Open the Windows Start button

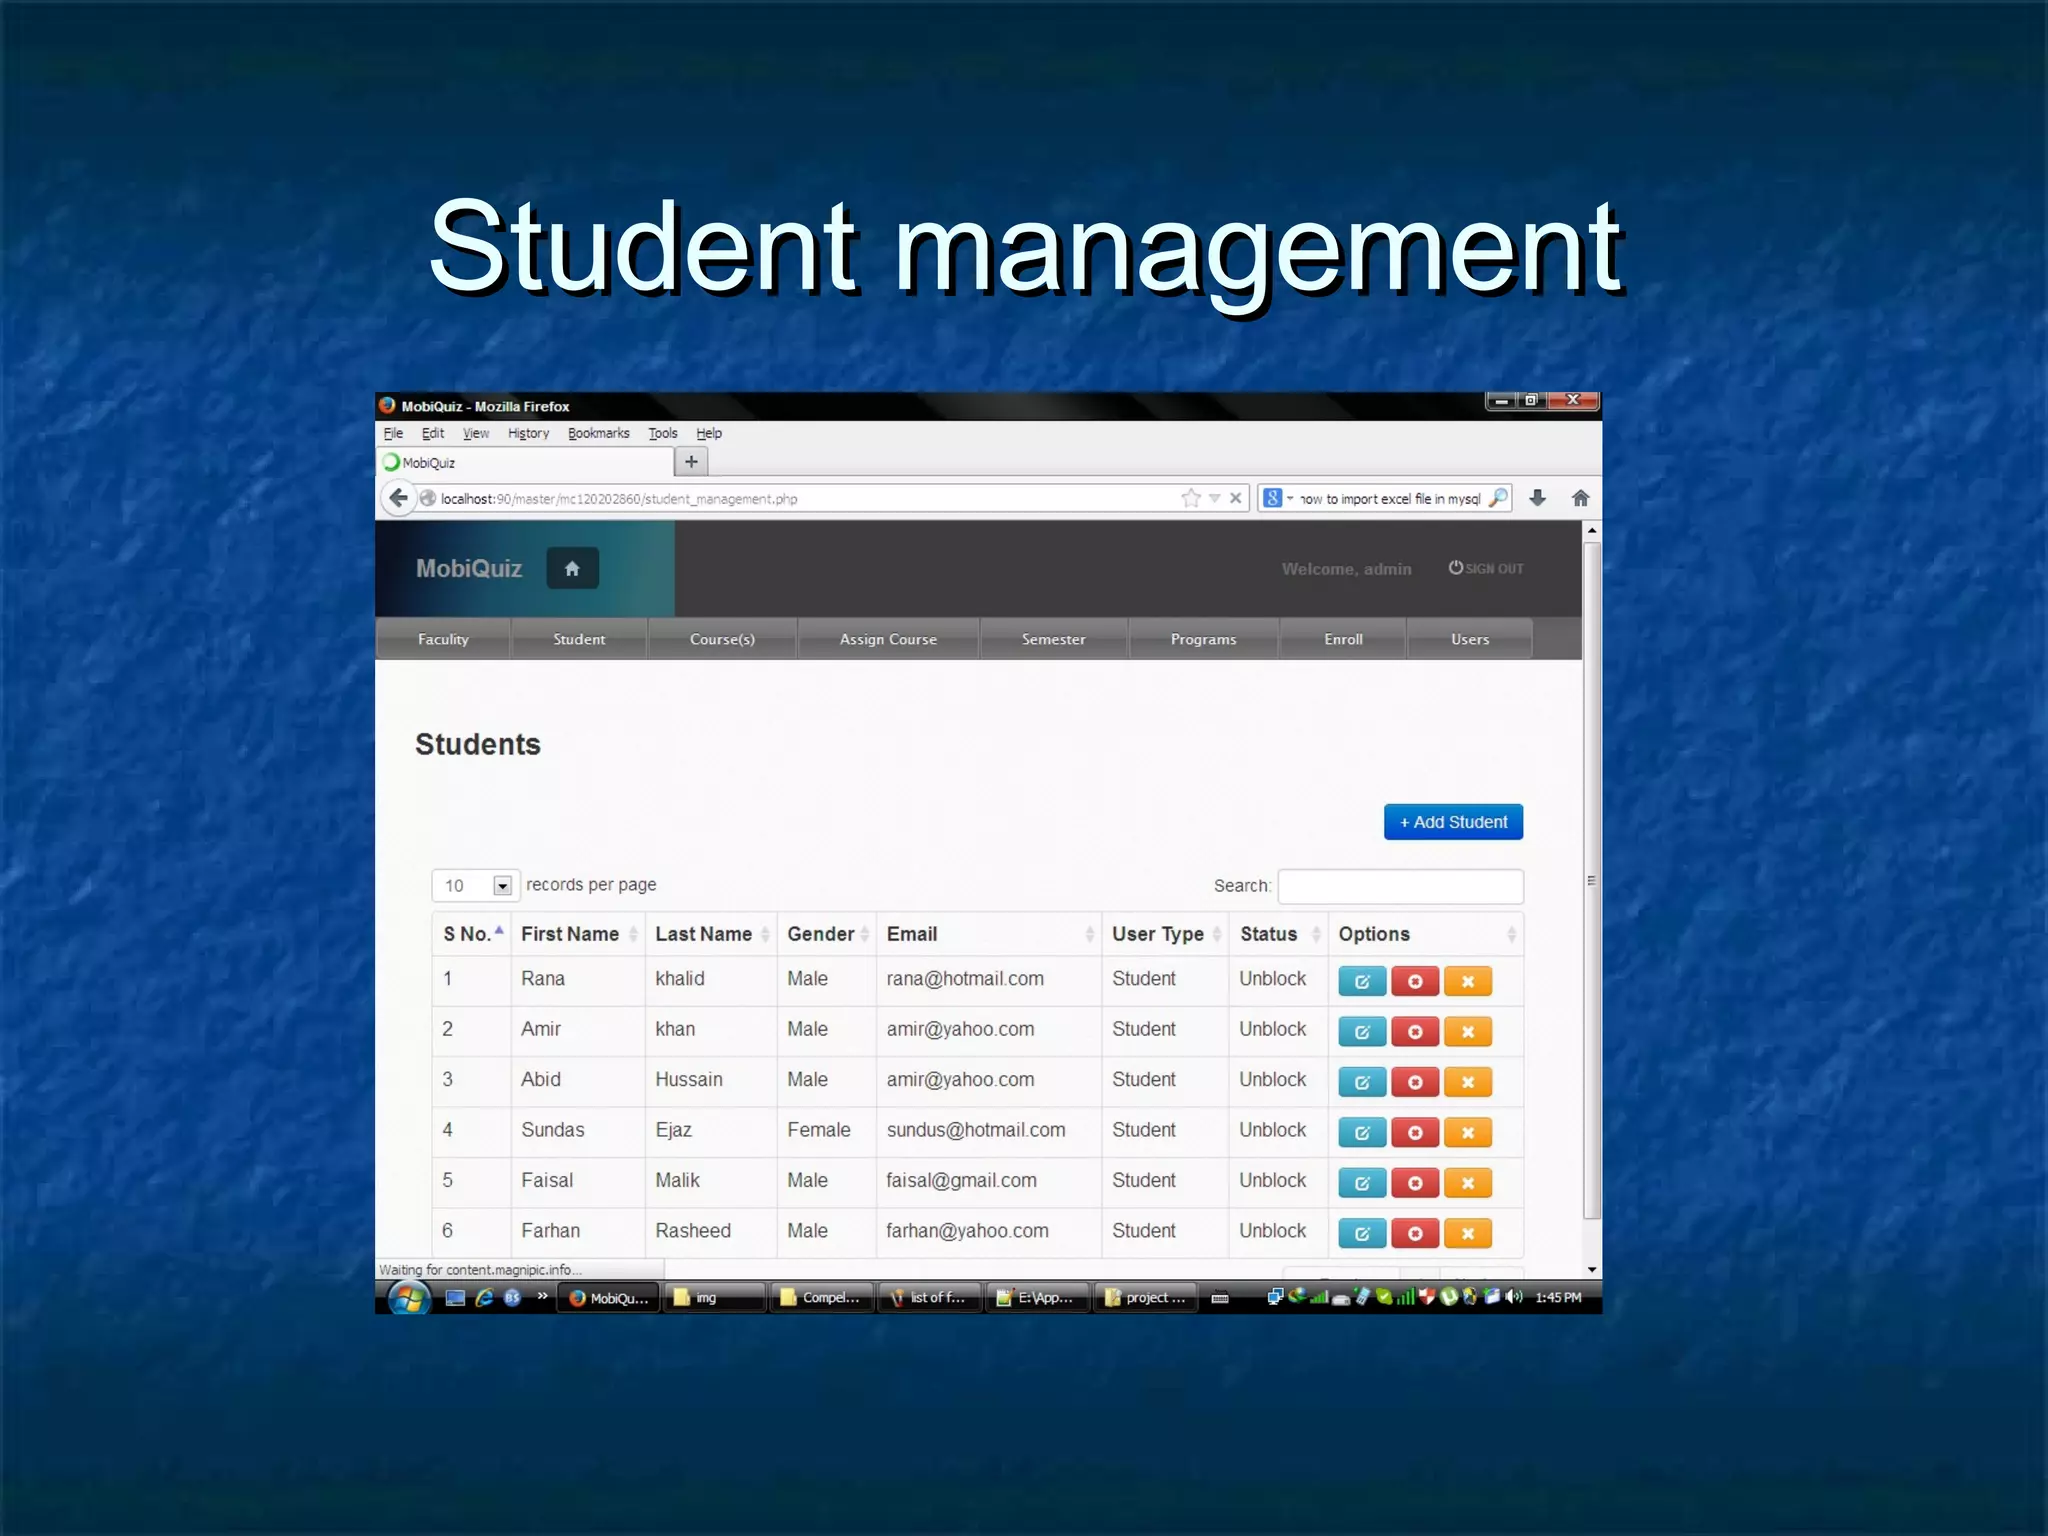[x=408, y=1298]
